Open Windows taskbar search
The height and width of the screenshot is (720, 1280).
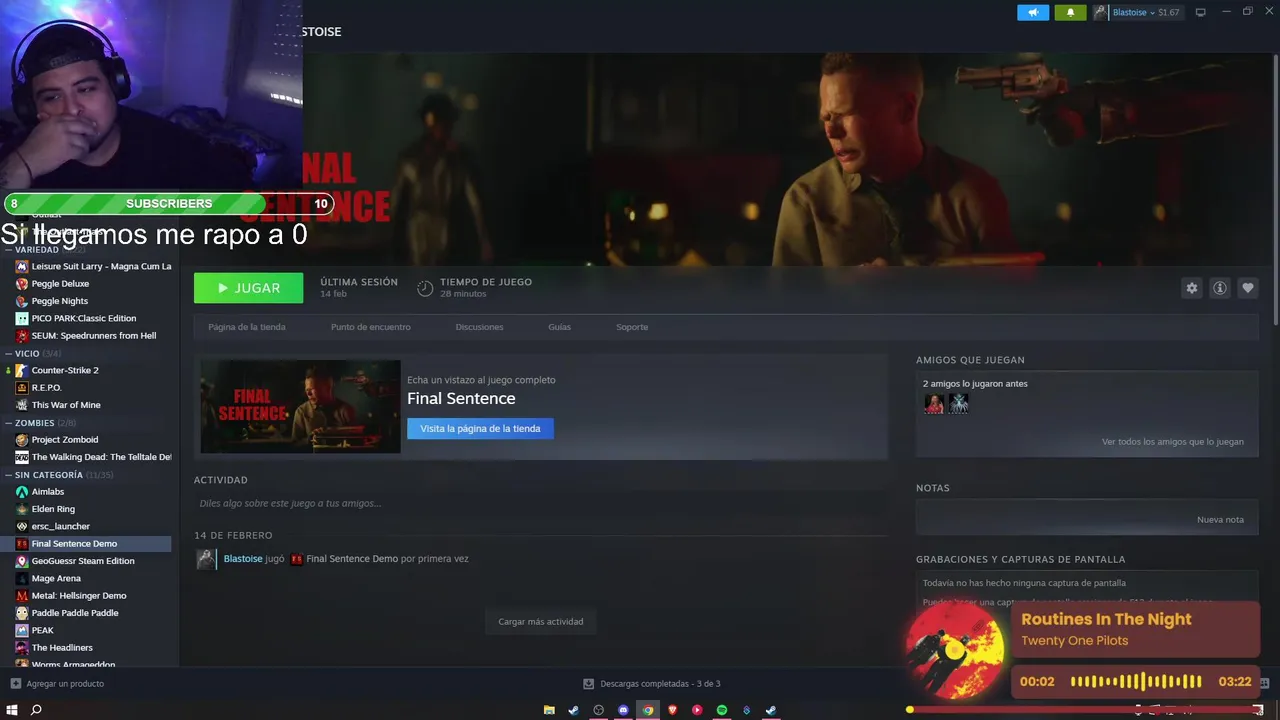point(36,710)
